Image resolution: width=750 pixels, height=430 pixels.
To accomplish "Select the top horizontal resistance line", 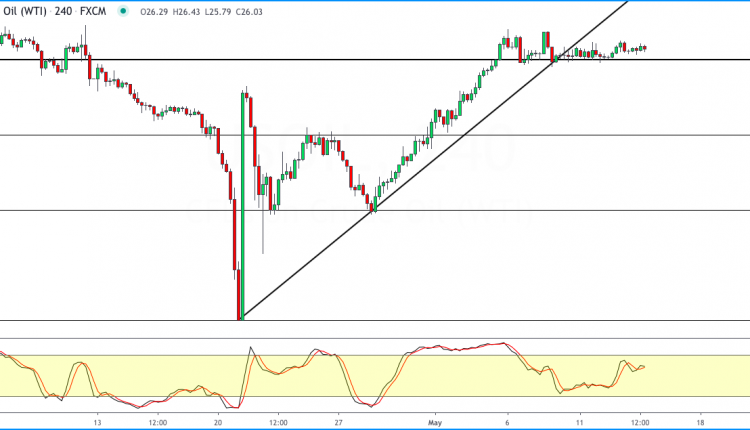I will 300,60.
